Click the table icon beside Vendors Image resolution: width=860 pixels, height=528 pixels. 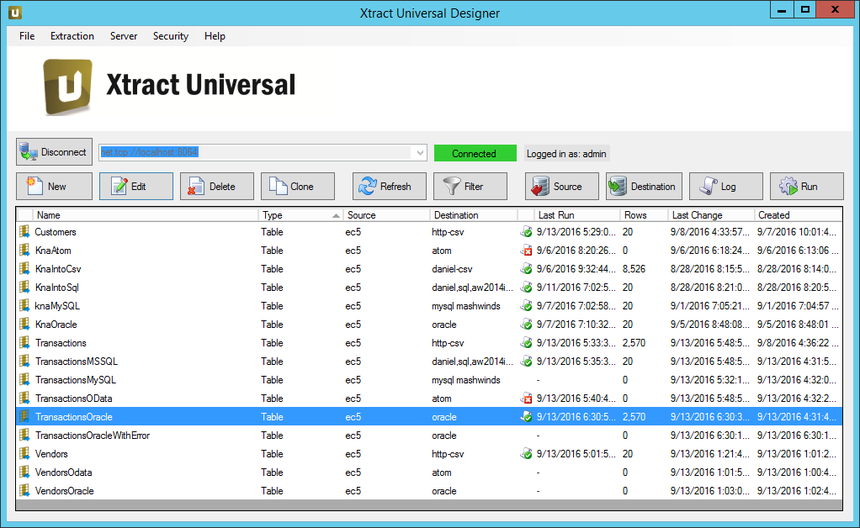(x=24, y=453)
